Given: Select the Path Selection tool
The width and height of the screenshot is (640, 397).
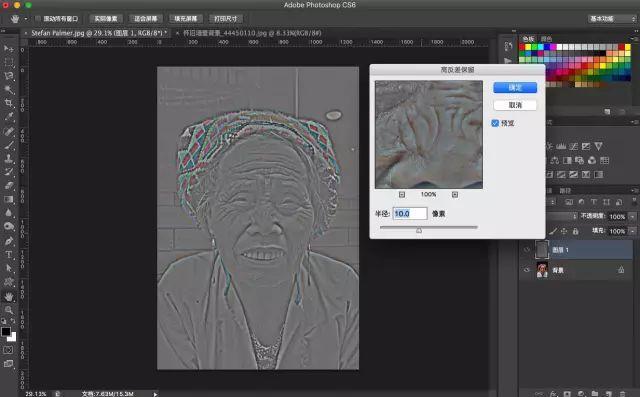Looking at the screenshot, I should (x=9, y=268).
